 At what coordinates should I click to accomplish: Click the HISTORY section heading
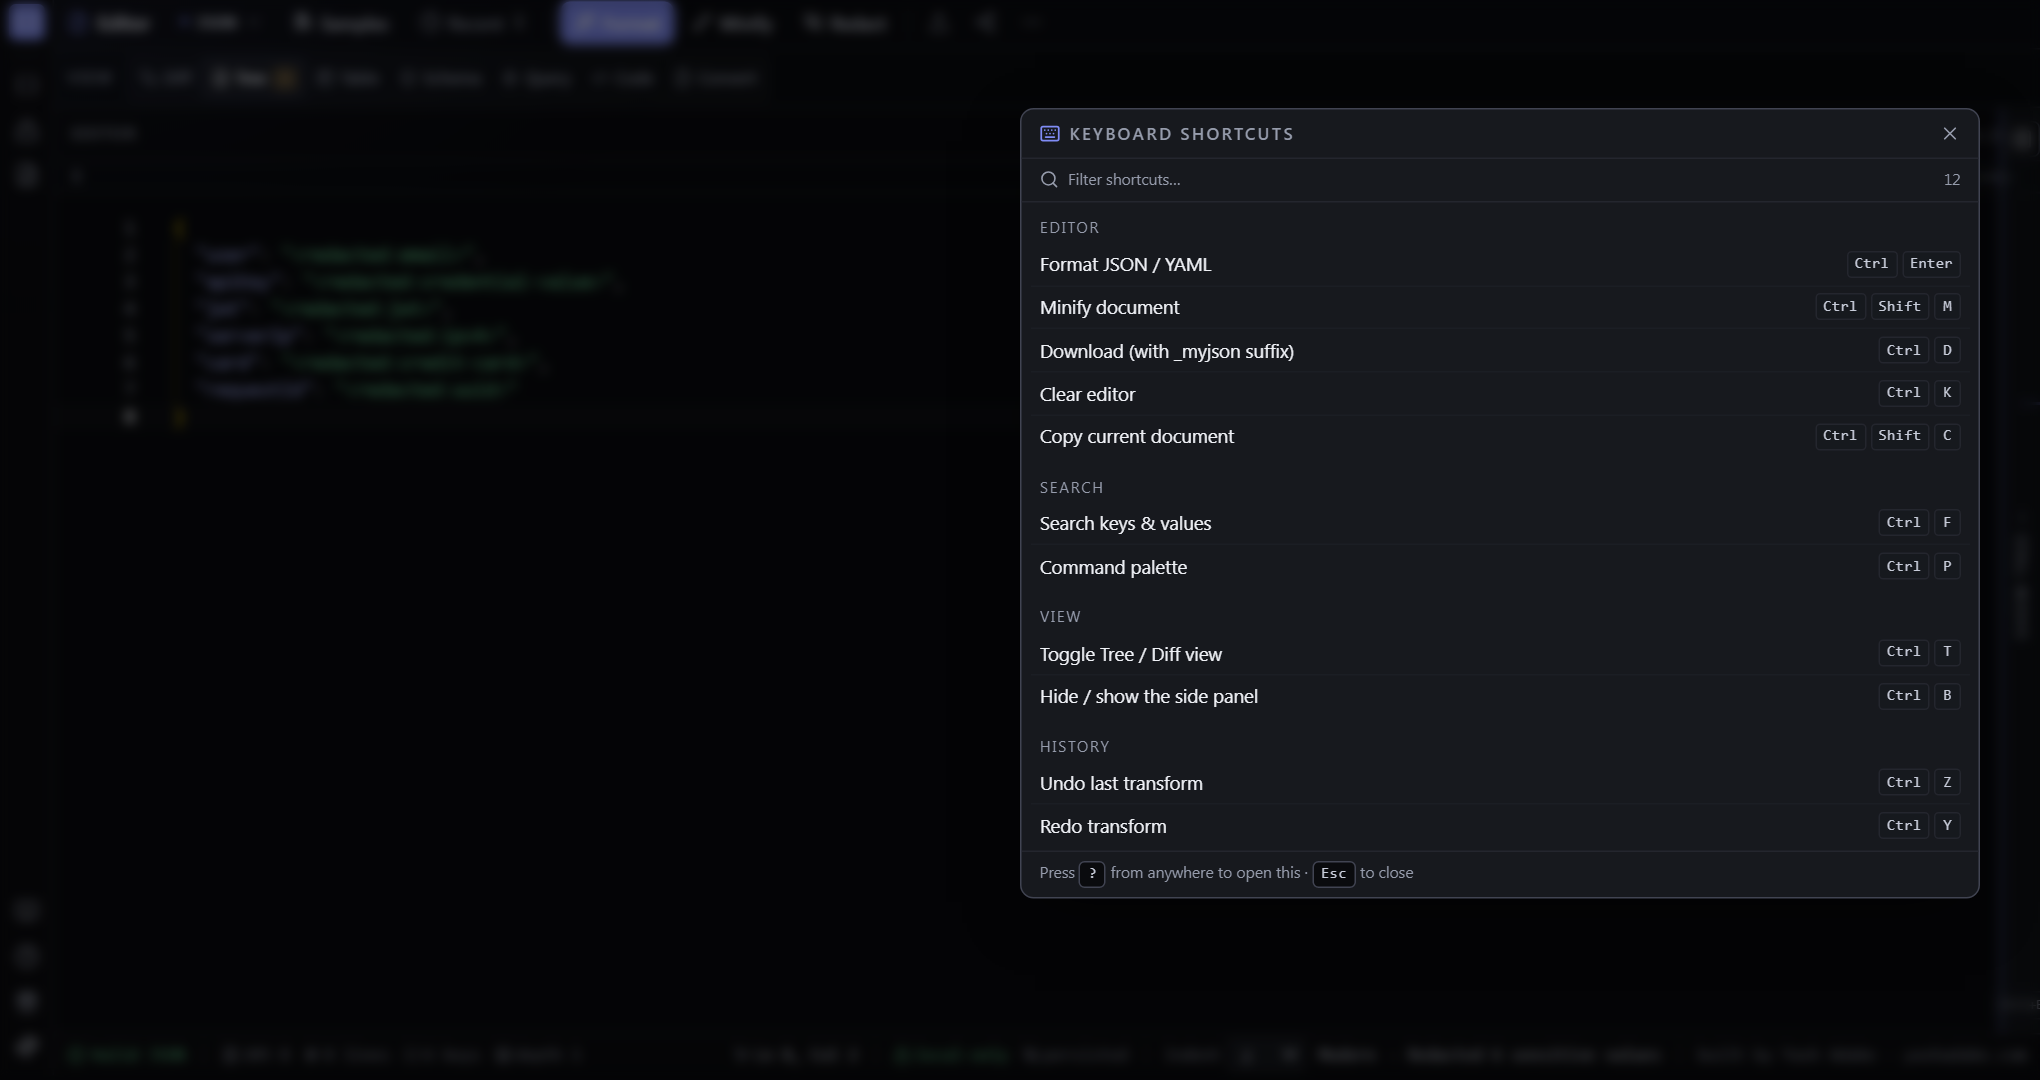point(1074,747)
